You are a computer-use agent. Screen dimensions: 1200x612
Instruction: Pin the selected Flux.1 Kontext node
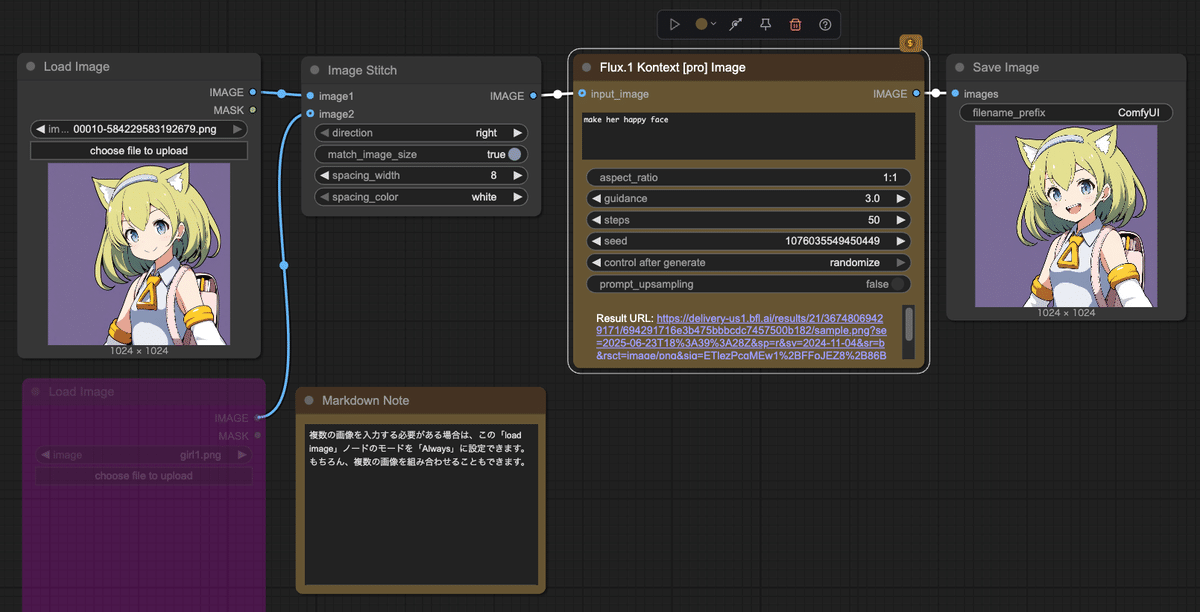click(766, 24)
